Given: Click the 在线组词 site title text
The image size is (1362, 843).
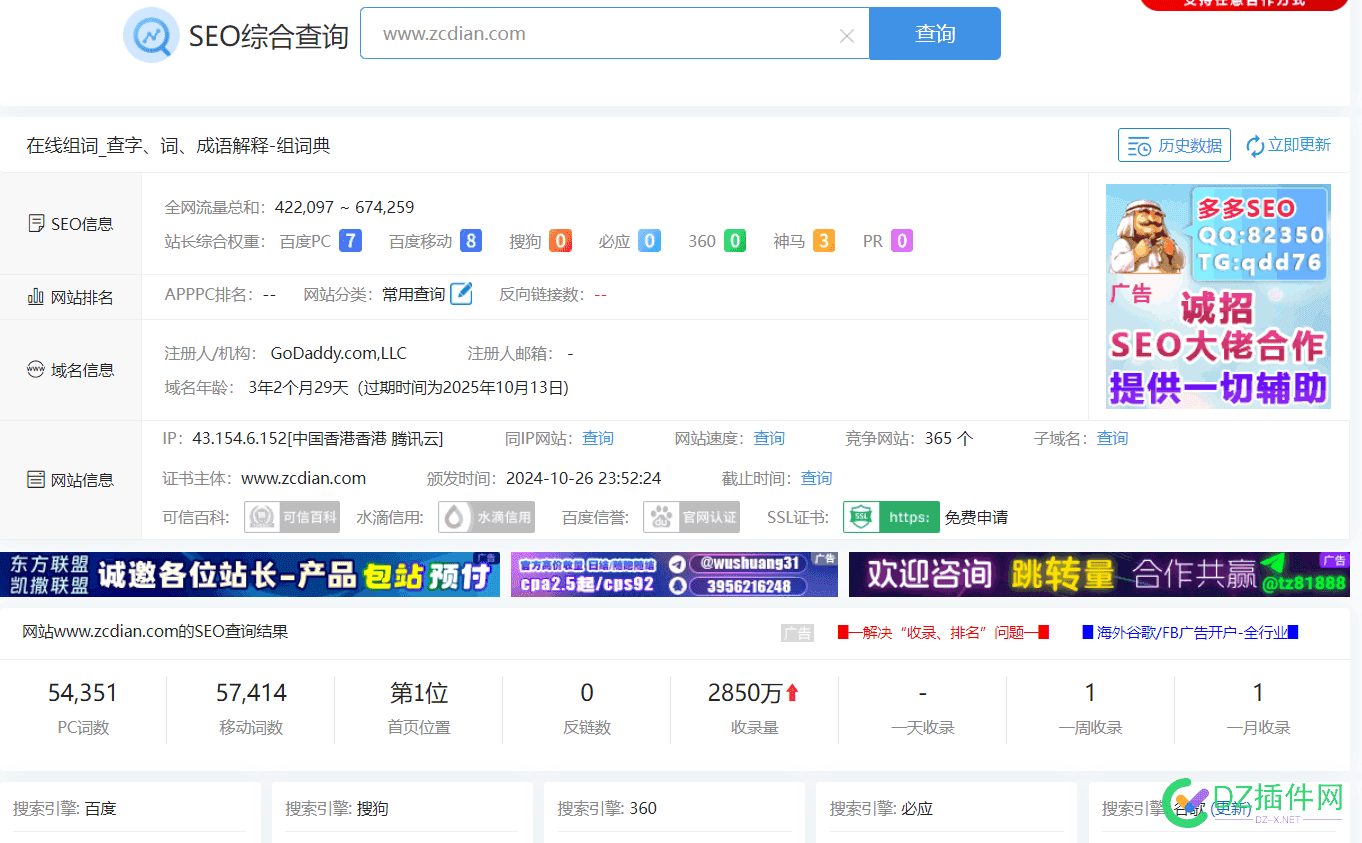Looking at the screenshot, I should tap(178, 146).
